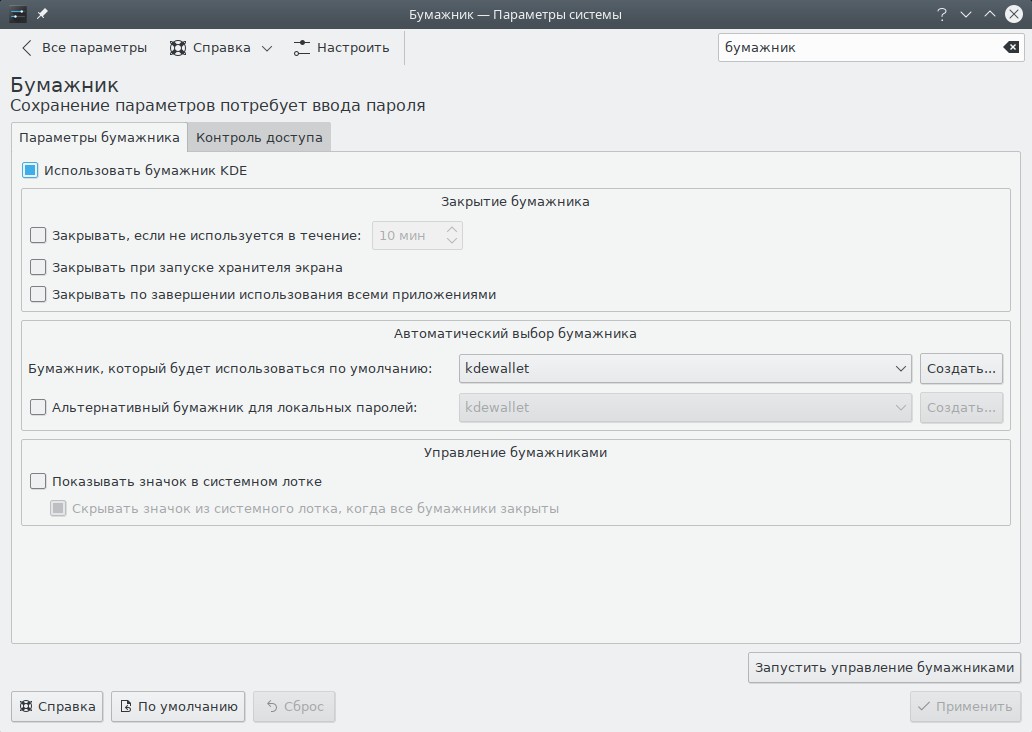This screenshot has width=1032, height=732.
Task: Check 'Показывать значок в системном лотке'
Action: [38, 481]
